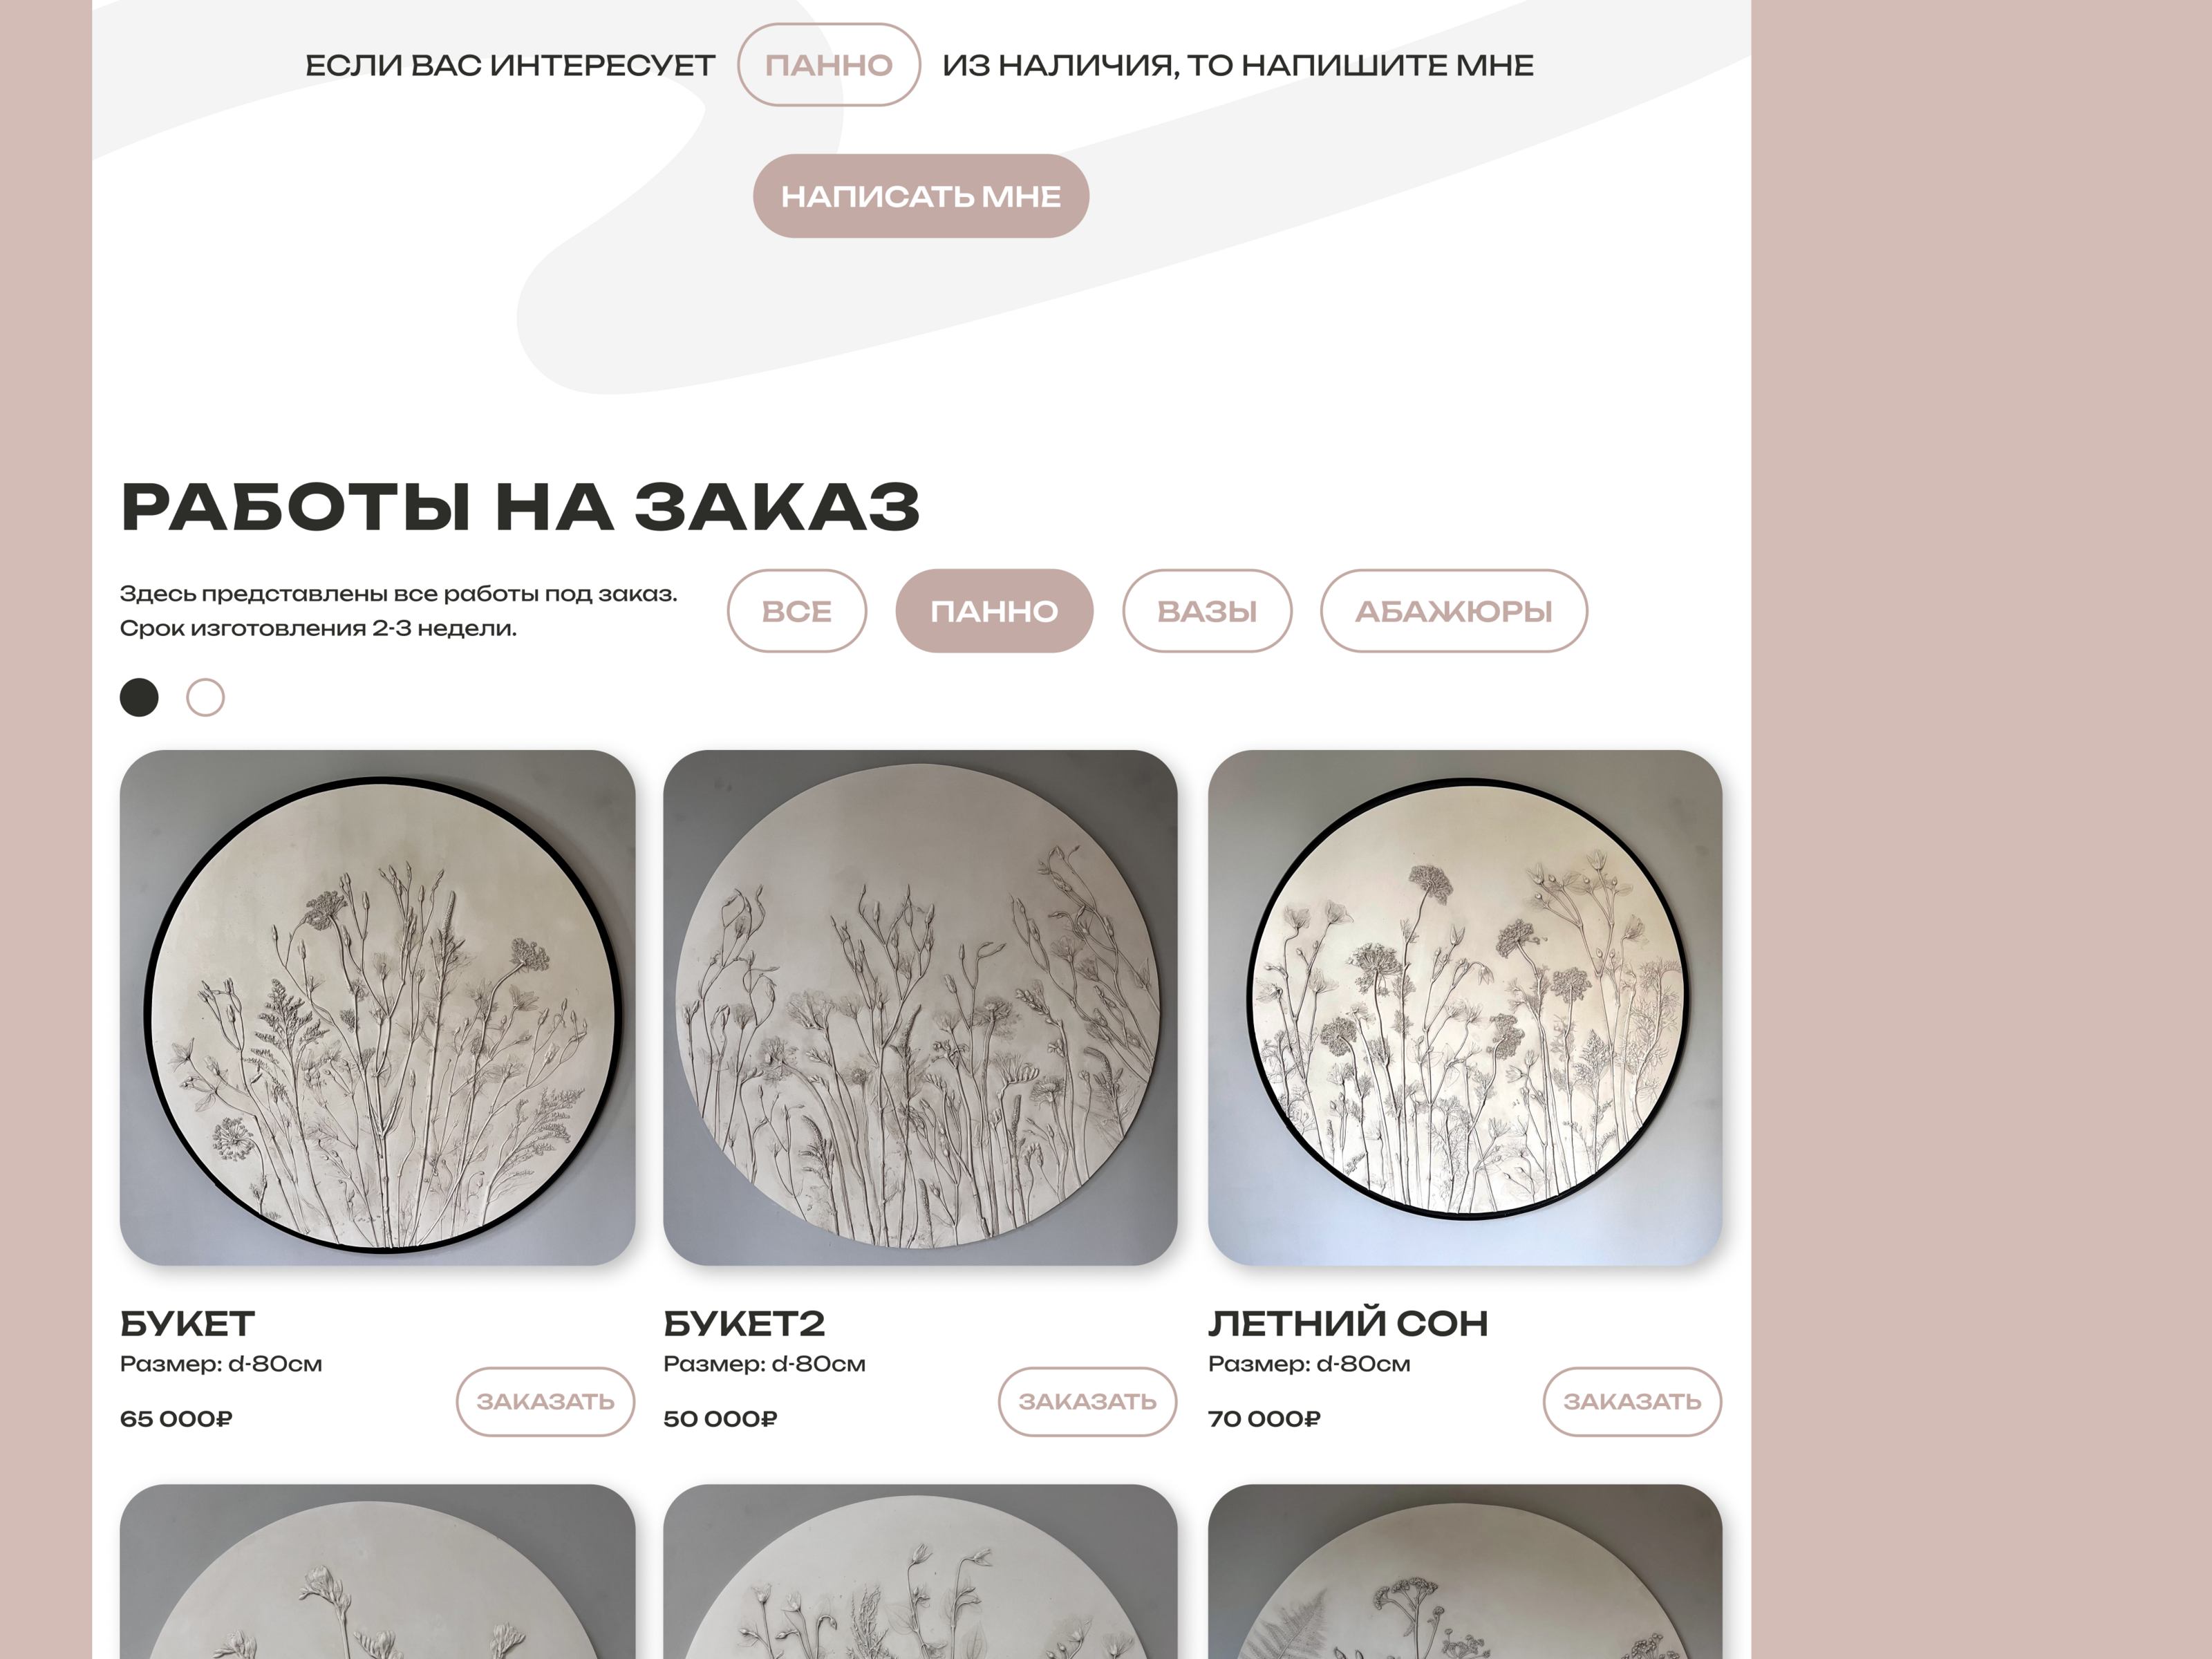This screenshot has width=2212, height=1659.
Task: Order the ЛЕТНИЙ СОН panel
Action: click(1632, 1401)
